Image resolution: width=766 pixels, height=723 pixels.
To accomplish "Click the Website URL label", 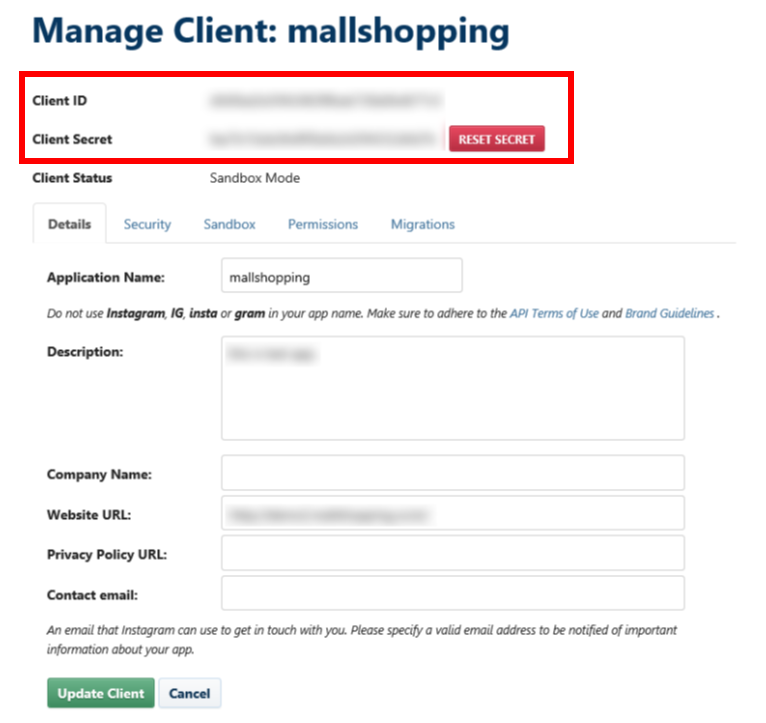I will pyautogui.click(x=89, y=515).
